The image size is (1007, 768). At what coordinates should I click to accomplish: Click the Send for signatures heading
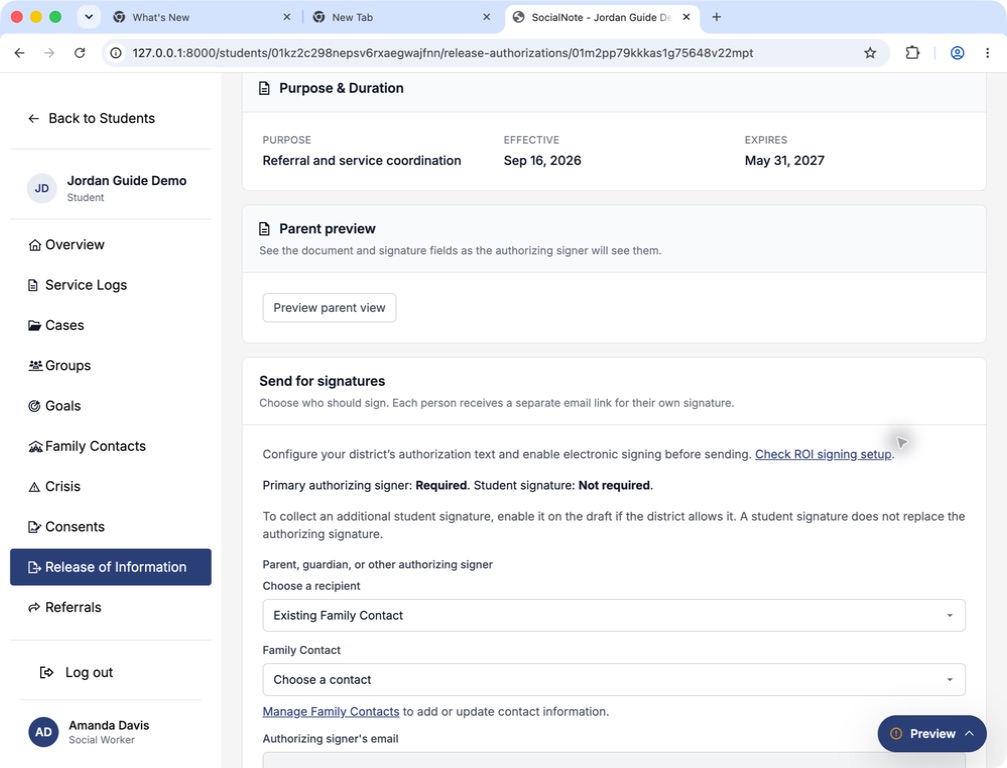click(x=322, y=381)
